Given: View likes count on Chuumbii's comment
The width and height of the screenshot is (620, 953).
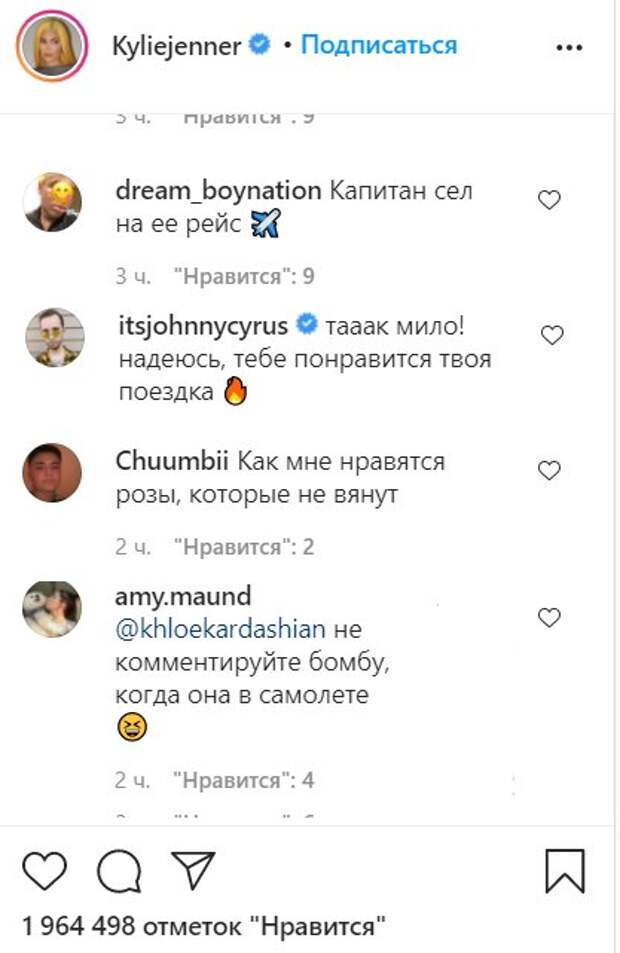Looking at the screenshot, I should pos(243,547).
